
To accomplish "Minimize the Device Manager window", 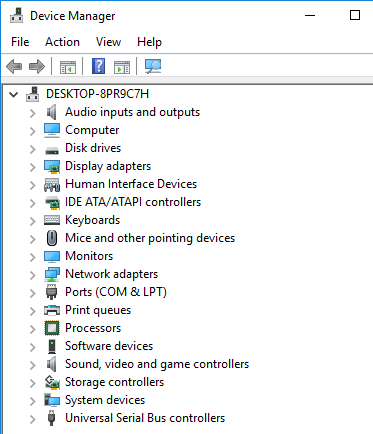I will (x=310, y=15).
